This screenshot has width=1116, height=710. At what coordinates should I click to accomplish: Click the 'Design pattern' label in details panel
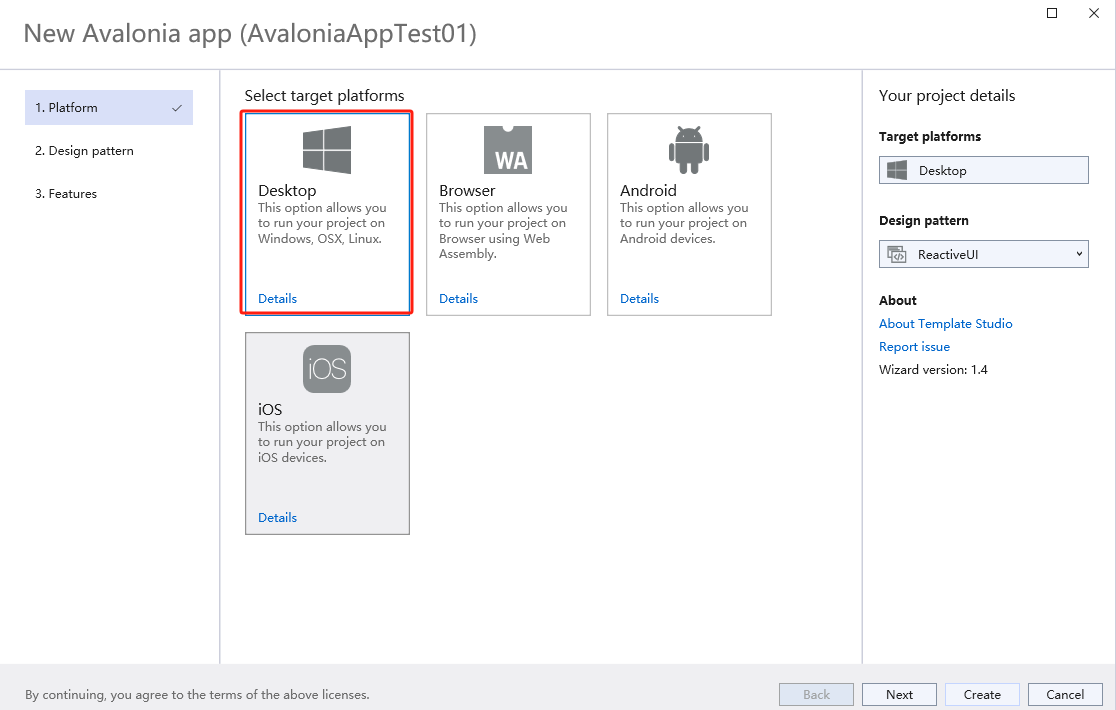[x=923, y=221]
